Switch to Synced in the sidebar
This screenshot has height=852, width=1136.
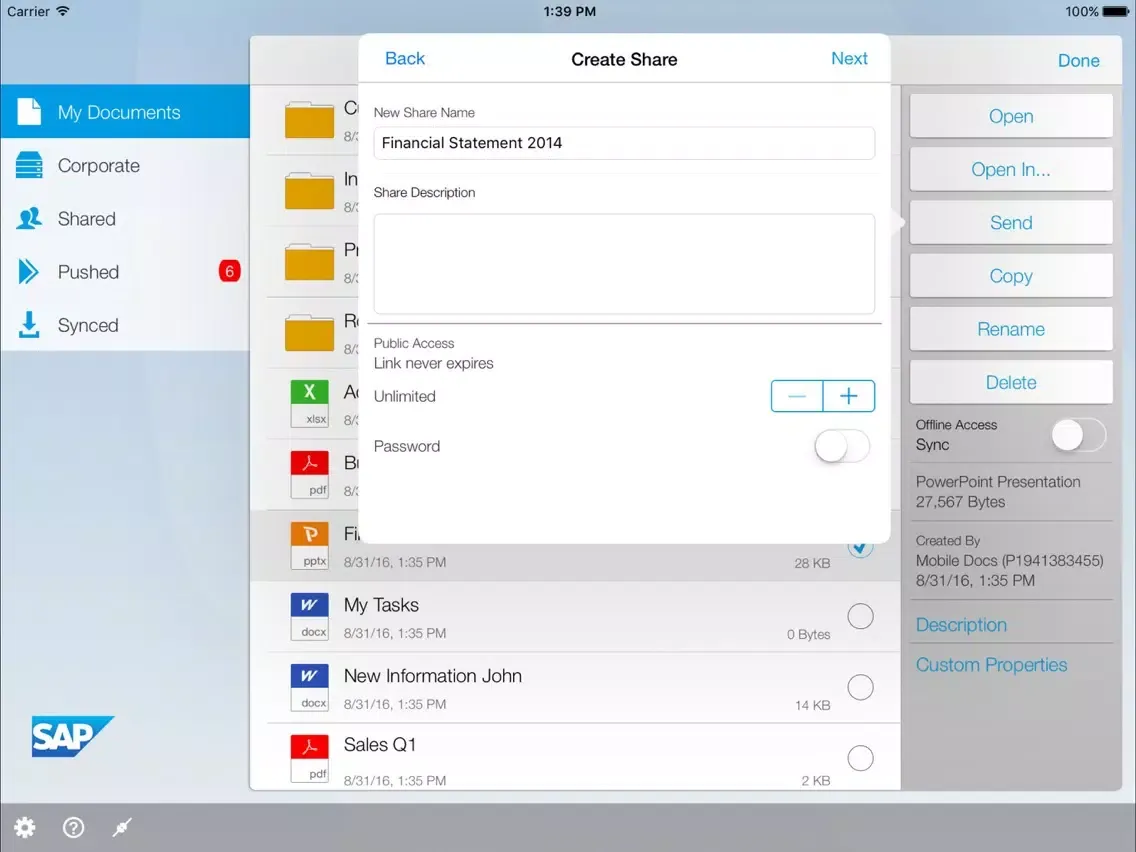tap(125, 325)
